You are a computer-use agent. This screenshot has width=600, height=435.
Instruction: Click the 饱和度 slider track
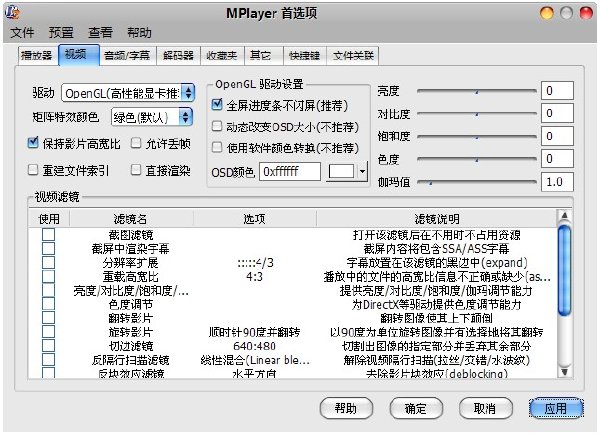tap(476, 137)
